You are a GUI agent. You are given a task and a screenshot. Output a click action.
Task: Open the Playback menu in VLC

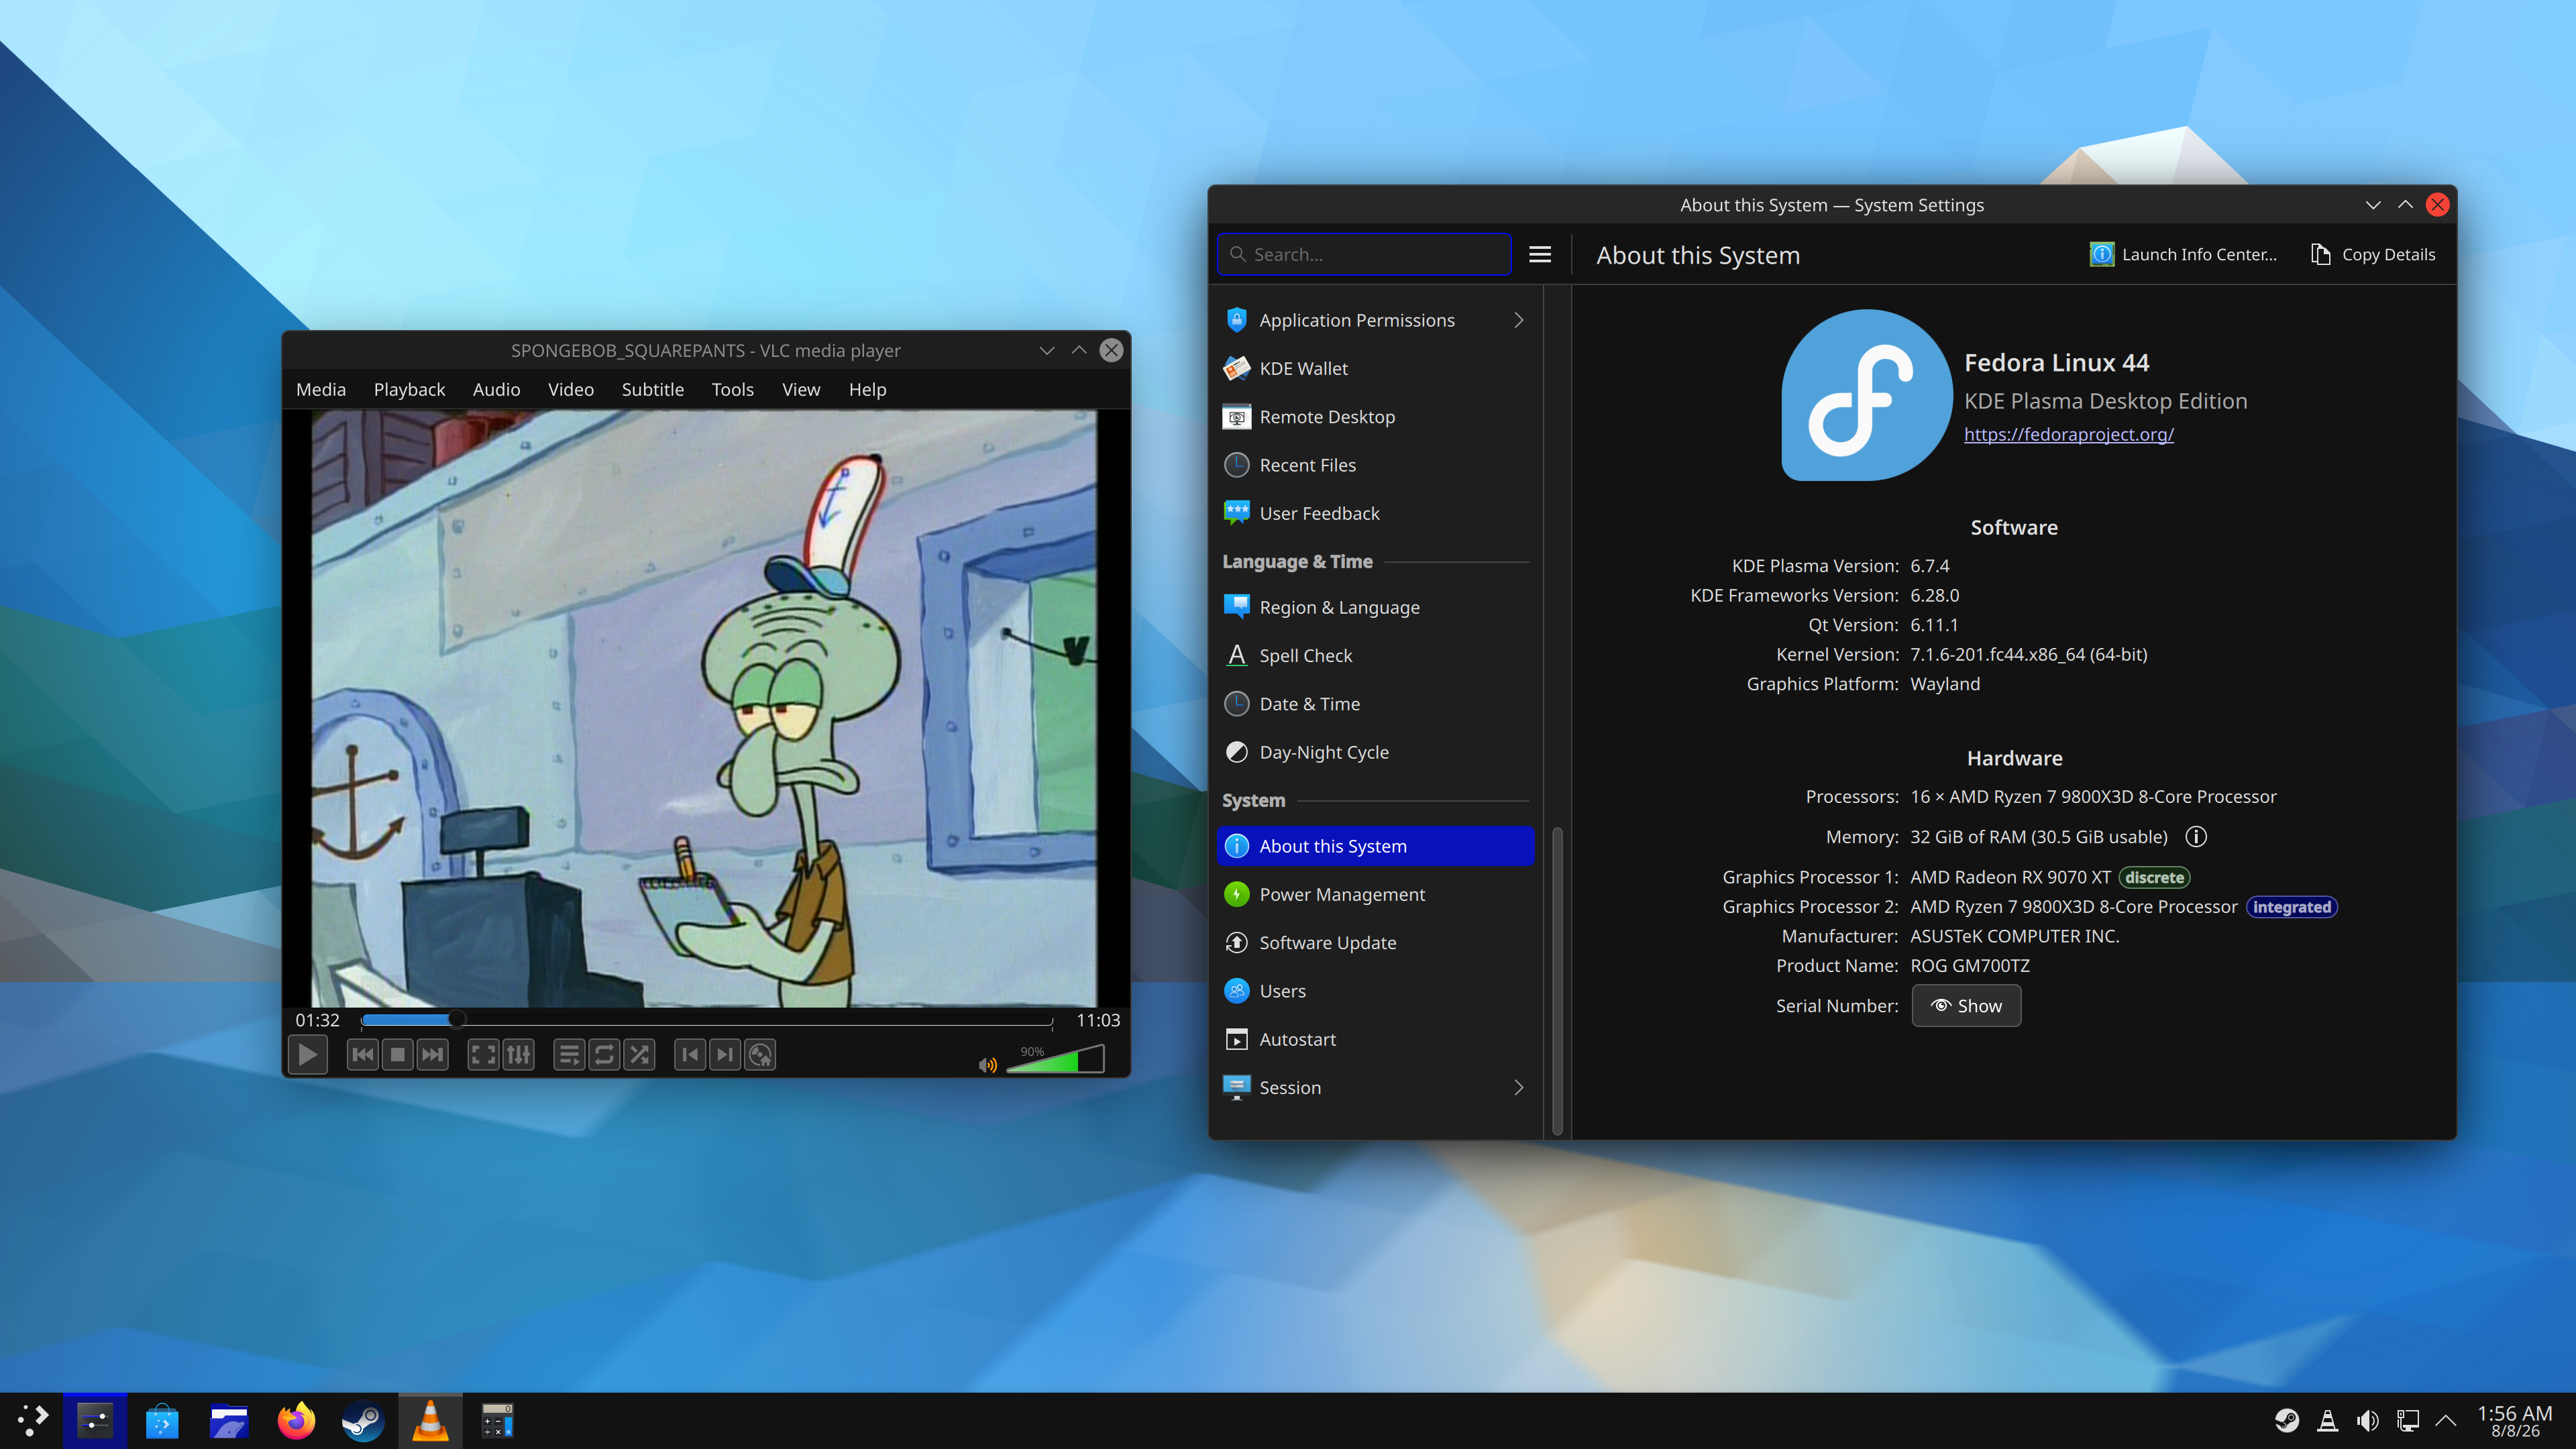[x=409, y=389]
